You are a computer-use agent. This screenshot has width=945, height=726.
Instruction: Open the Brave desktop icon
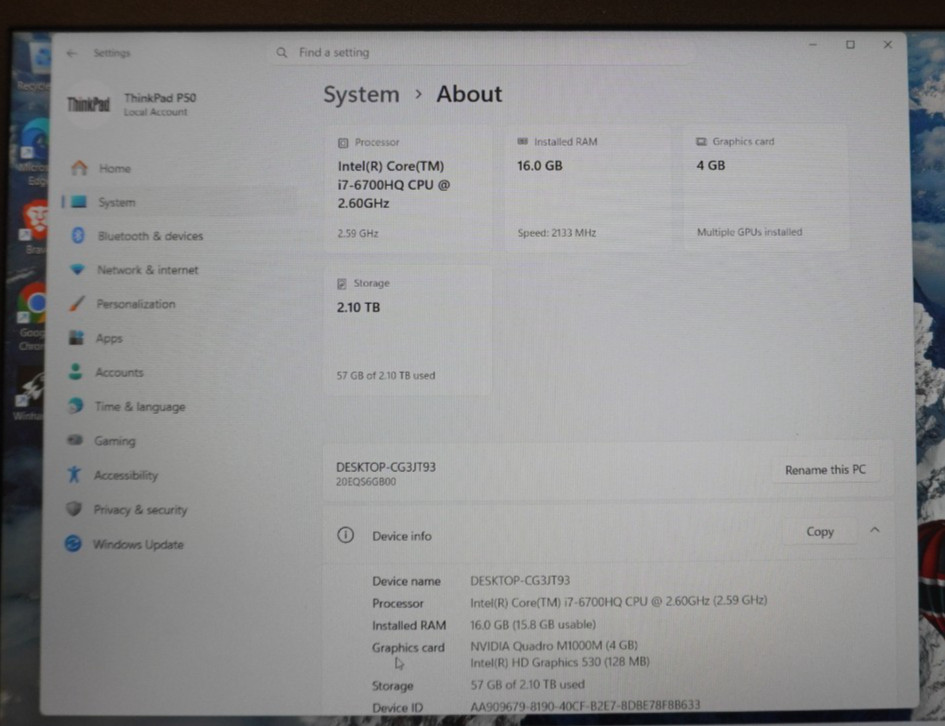pyautogui.click(x=34, y=227)
